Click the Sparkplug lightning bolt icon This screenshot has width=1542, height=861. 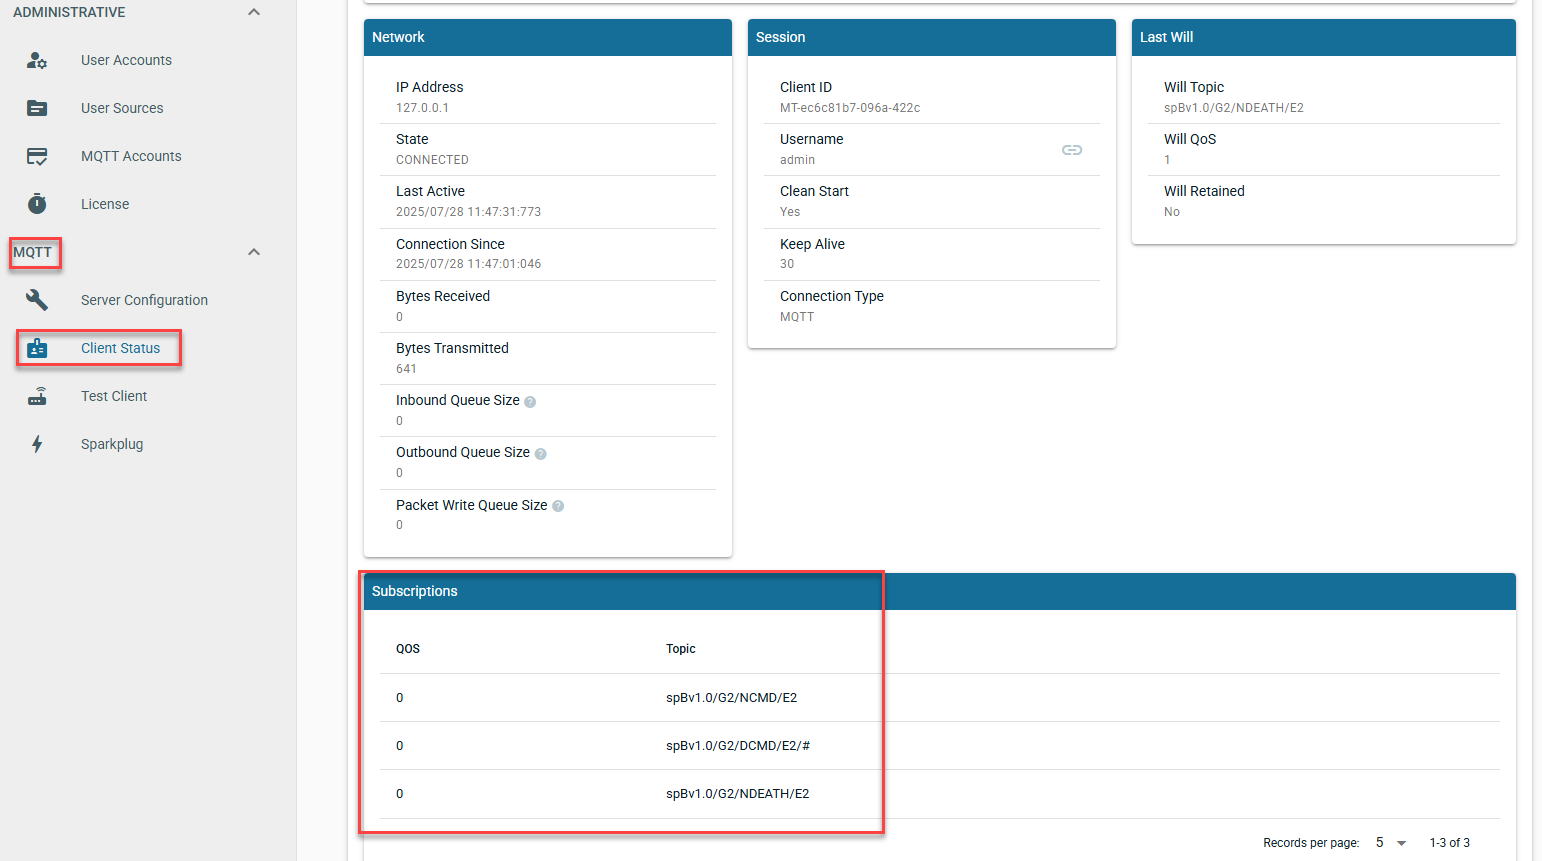[37, 444]
